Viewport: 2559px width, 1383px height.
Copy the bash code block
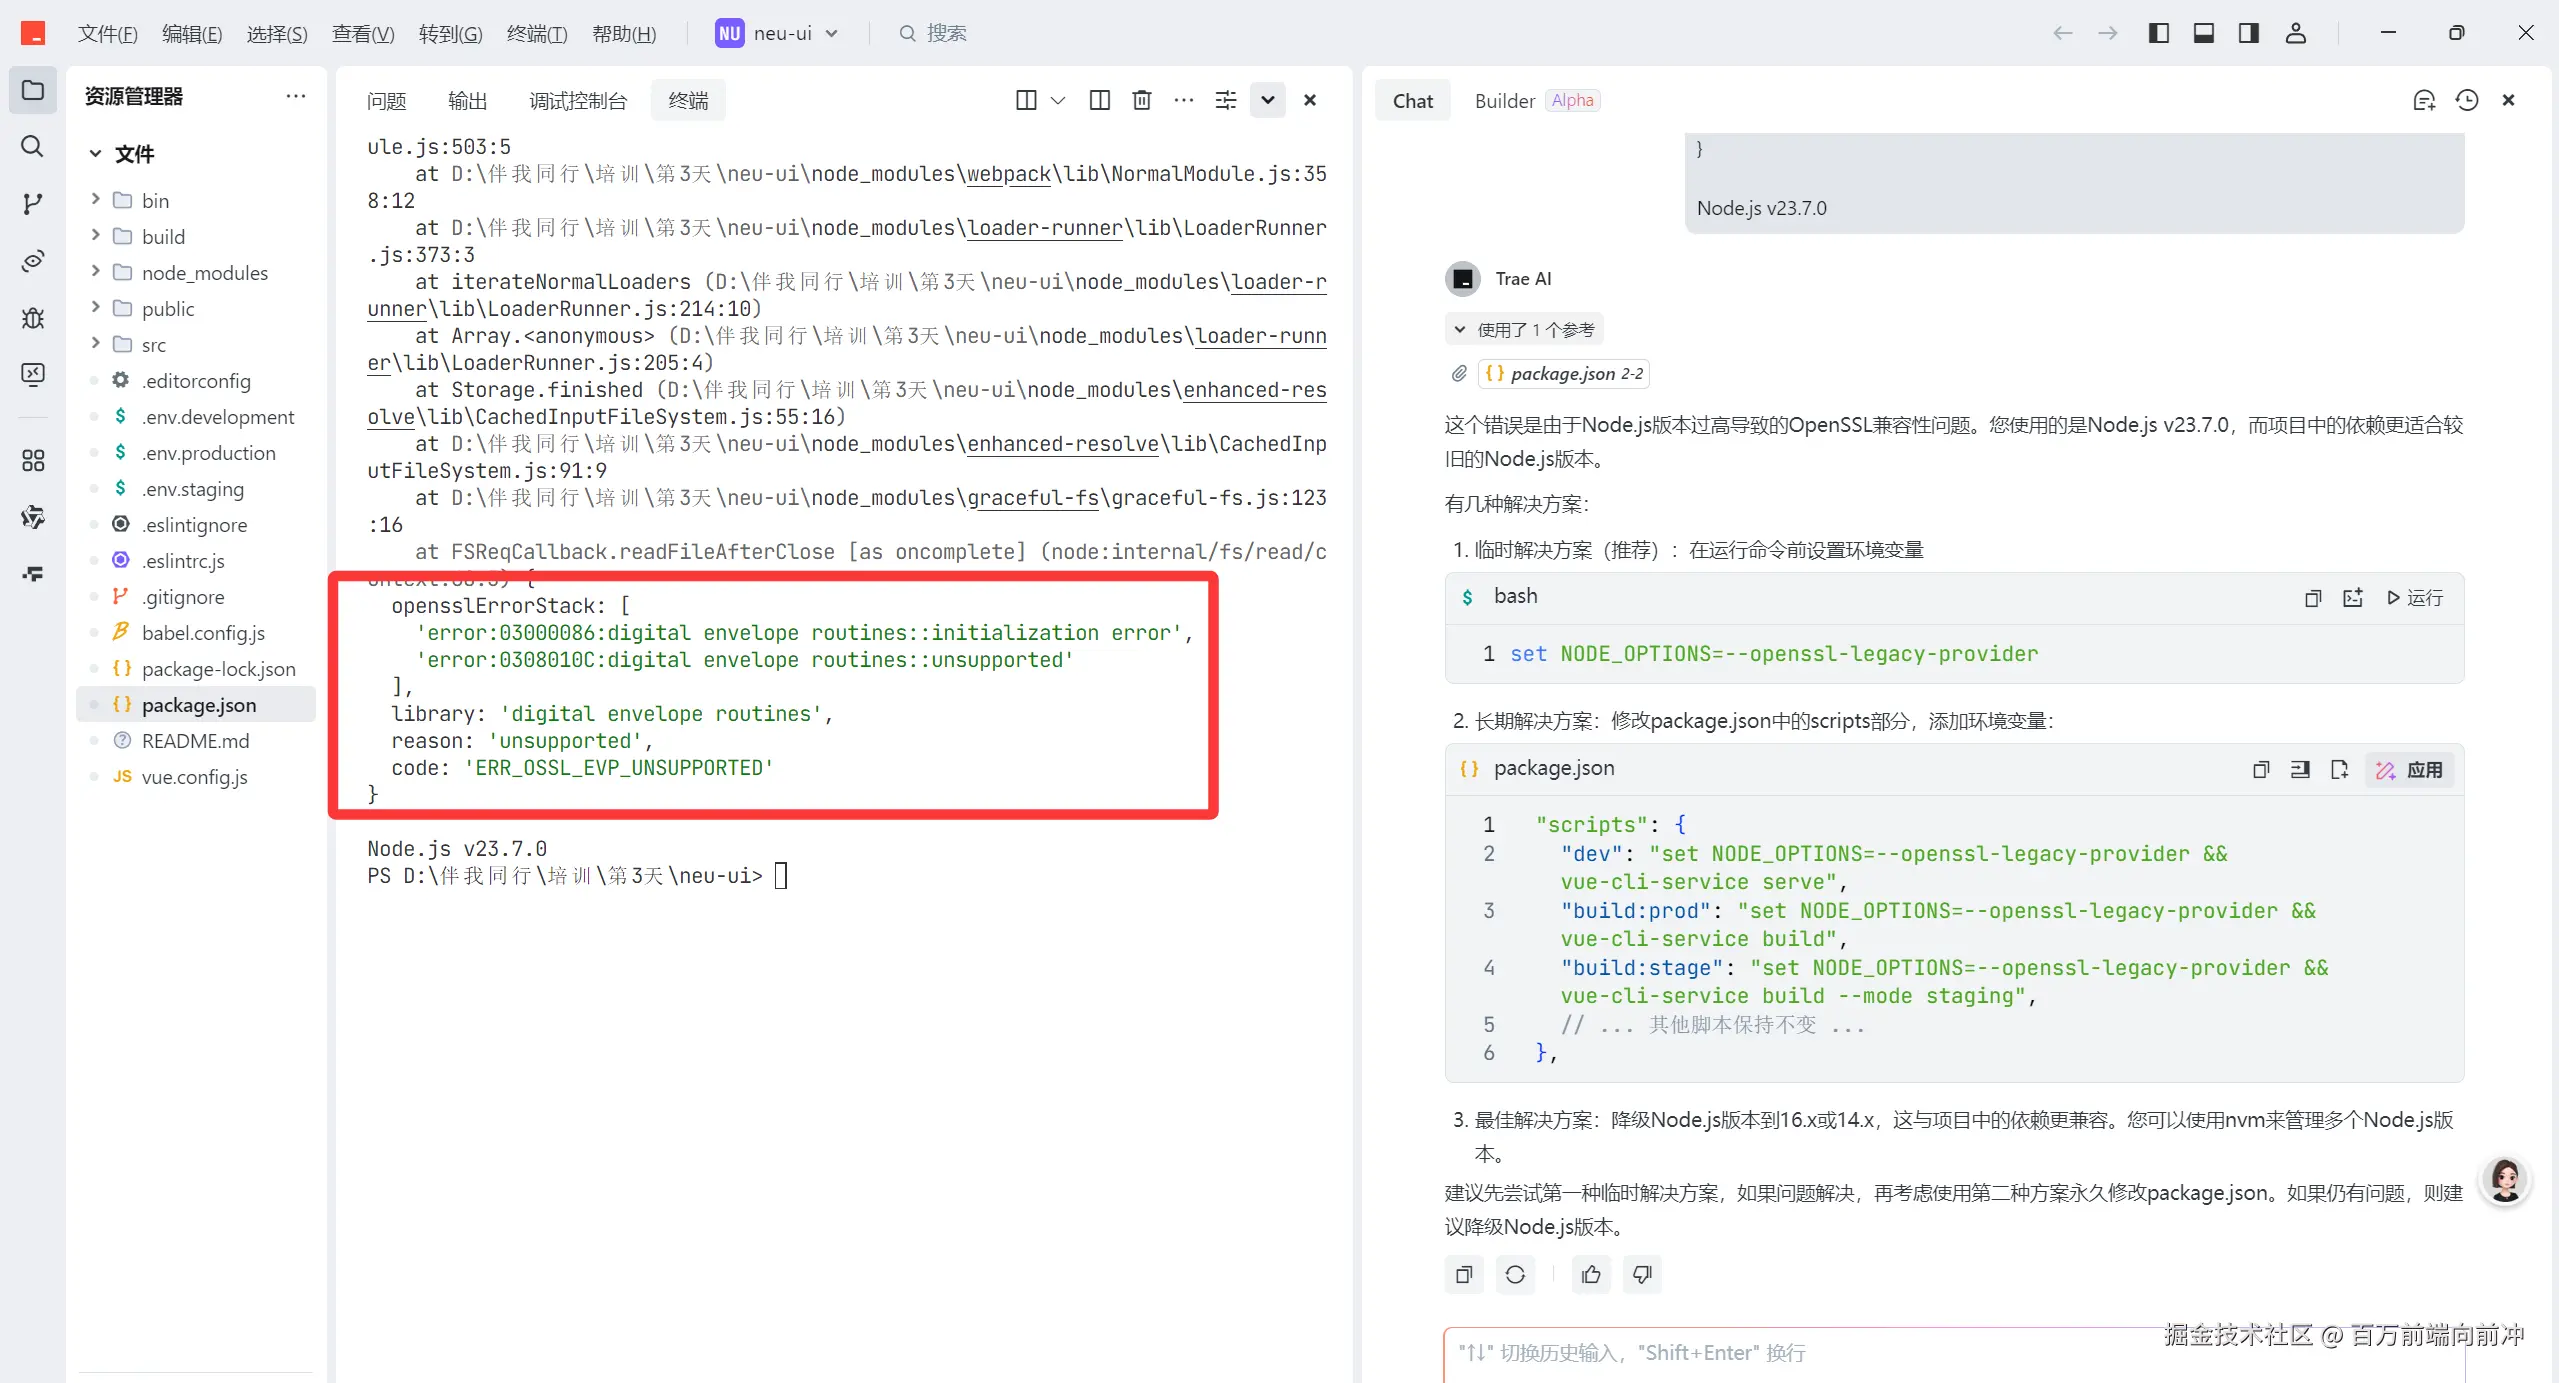click(x=2312, y=598)
